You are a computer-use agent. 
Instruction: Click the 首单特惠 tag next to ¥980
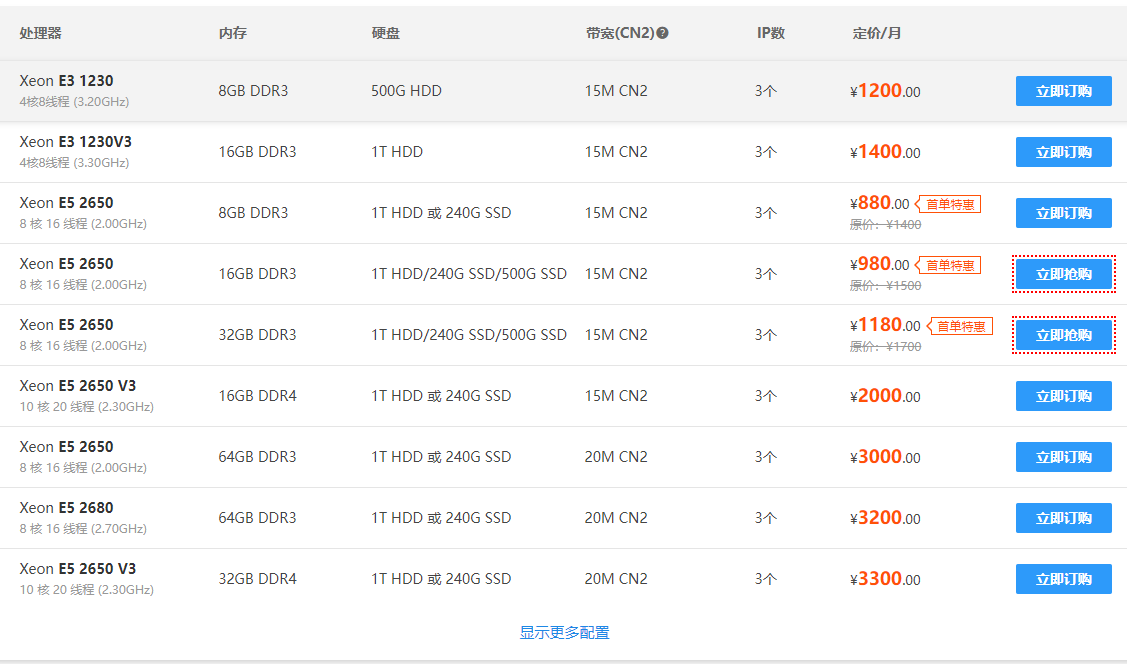[949, 266]
